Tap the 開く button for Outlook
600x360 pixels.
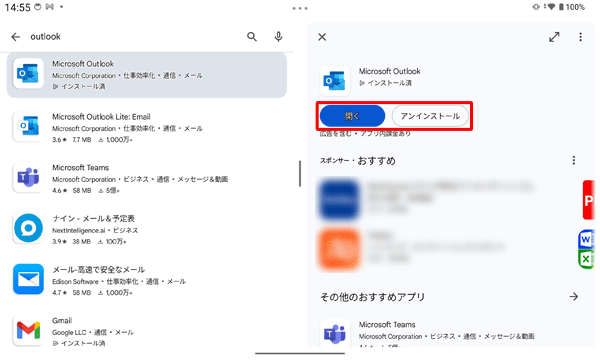(352, 116)
